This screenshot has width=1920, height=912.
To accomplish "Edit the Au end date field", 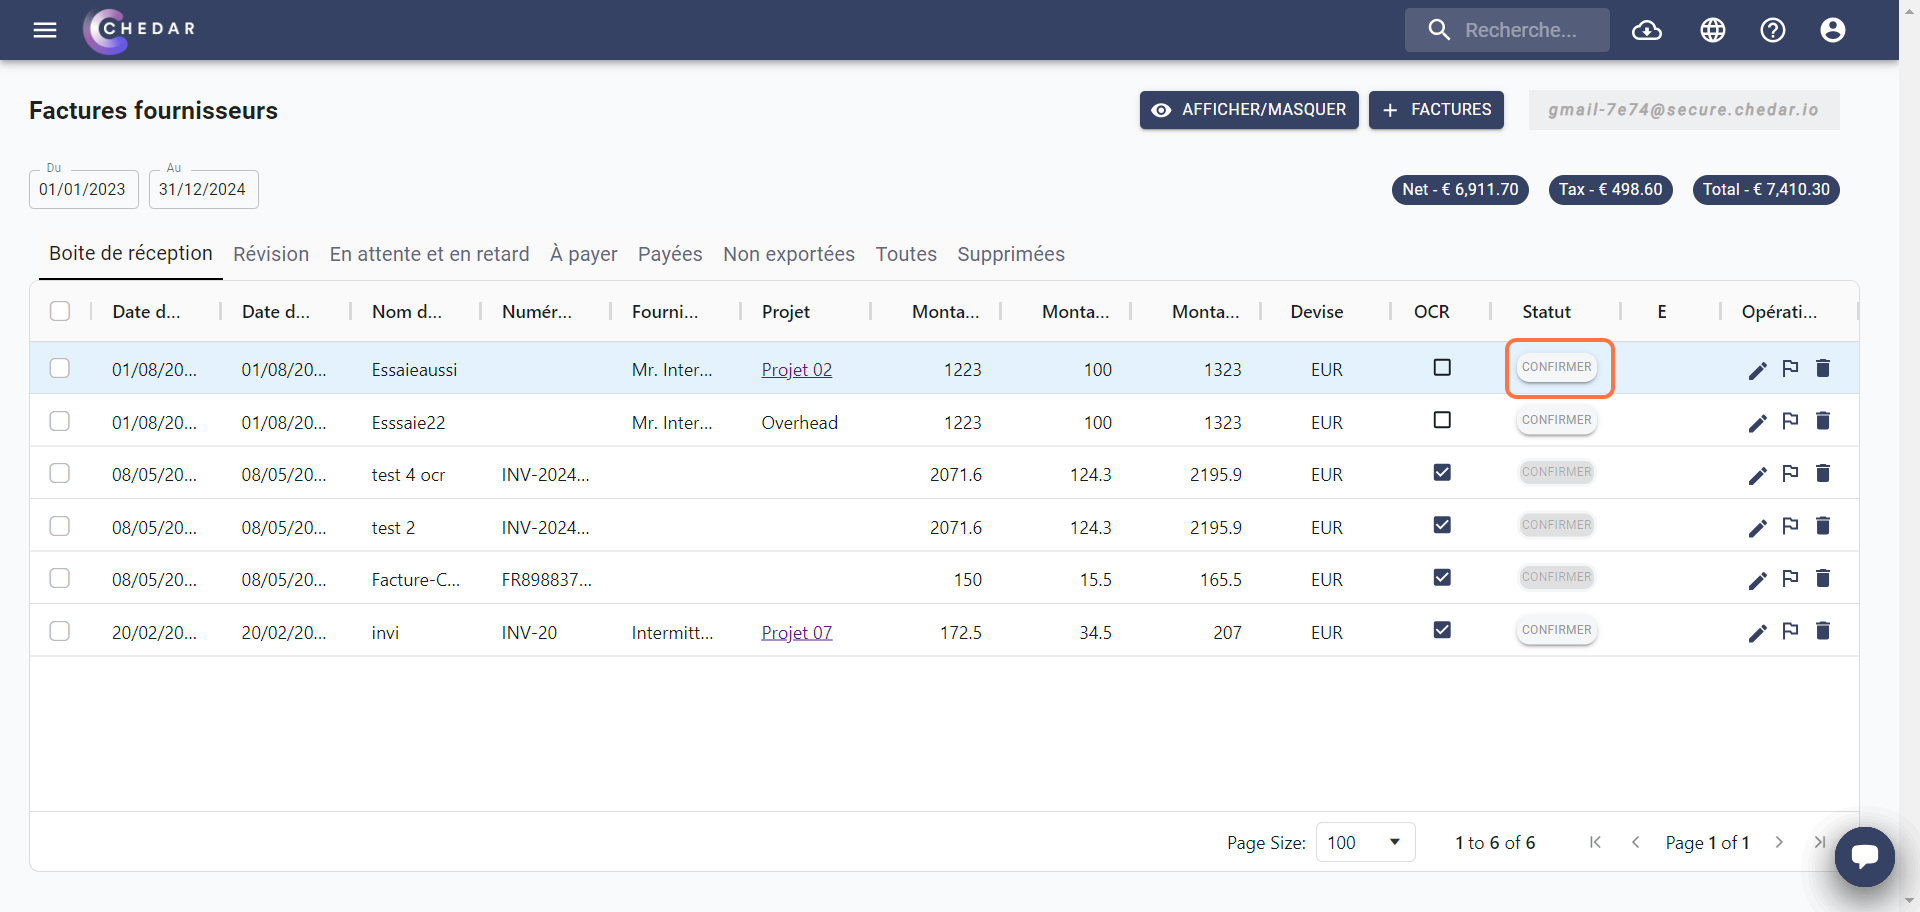I will (204, 189).
